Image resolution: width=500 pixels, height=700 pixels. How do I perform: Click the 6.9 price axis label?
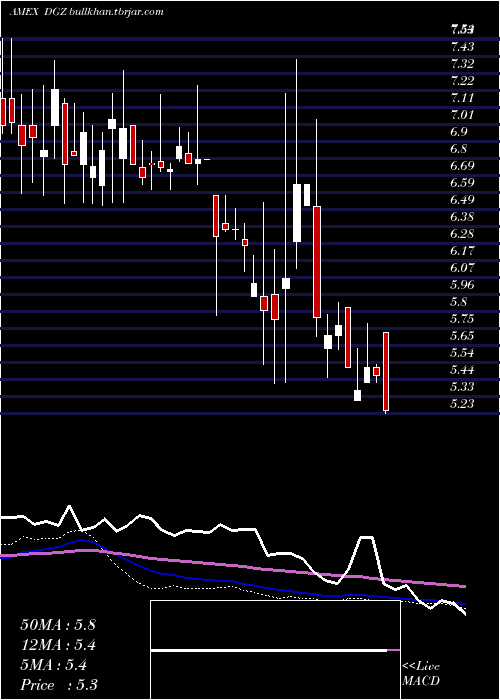[x=459, y=132]
